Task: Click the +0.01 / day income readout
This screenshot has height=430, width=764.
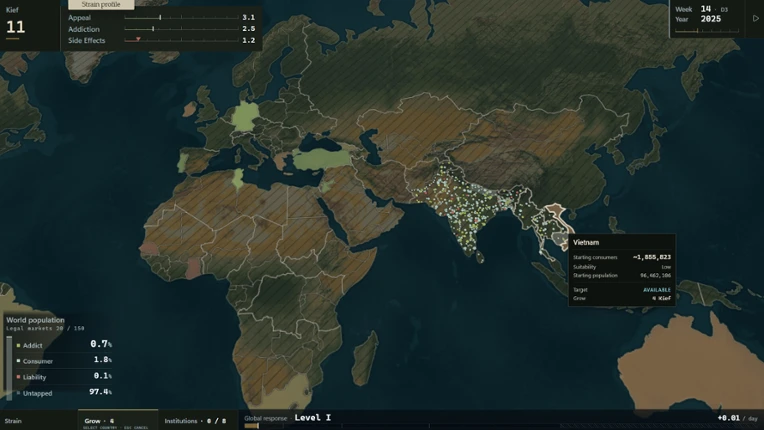Action: point(737,418)
